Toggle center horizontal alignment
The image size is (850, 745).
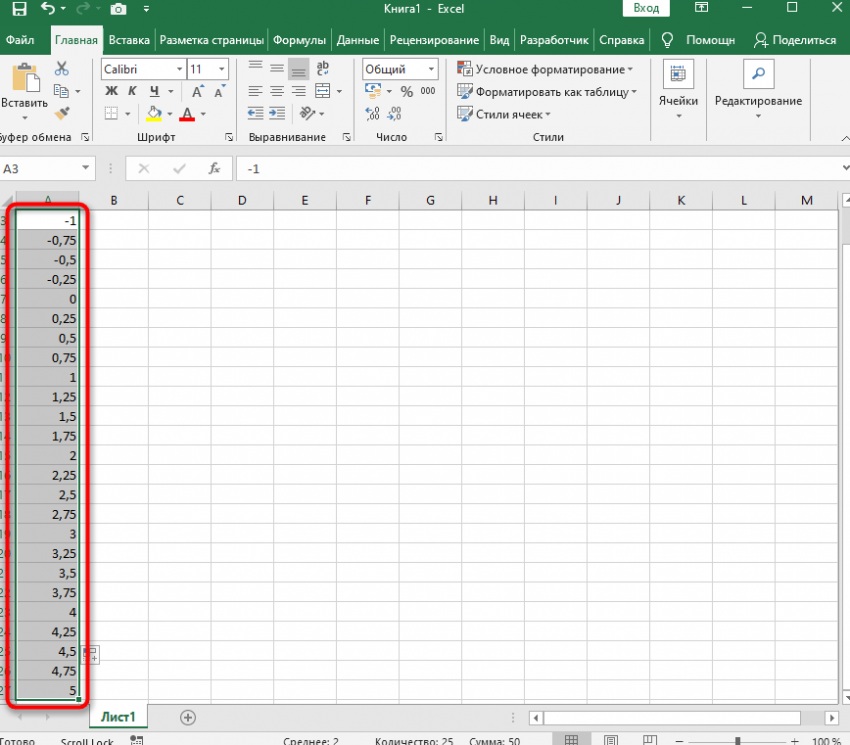tap(277, 91)
